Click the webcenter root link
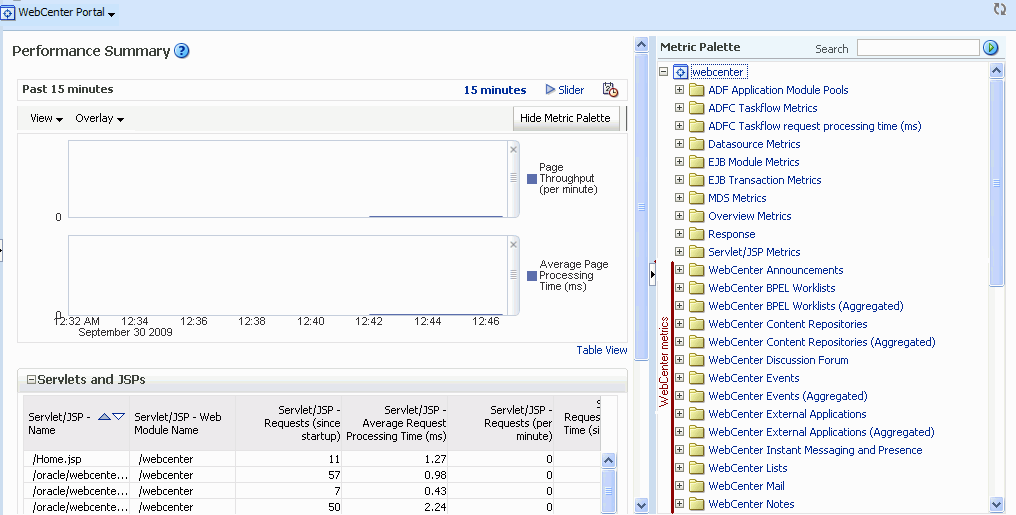This screenshot has height=515, width=1016. (x=717, y=72)
